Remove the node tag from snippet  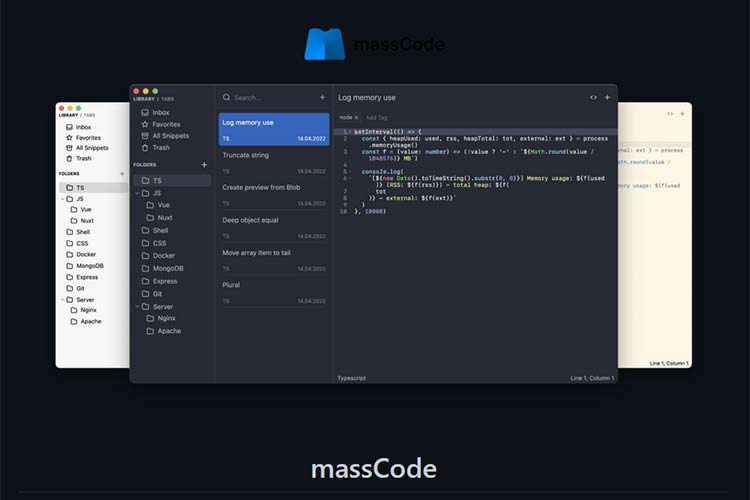(356, 117)
